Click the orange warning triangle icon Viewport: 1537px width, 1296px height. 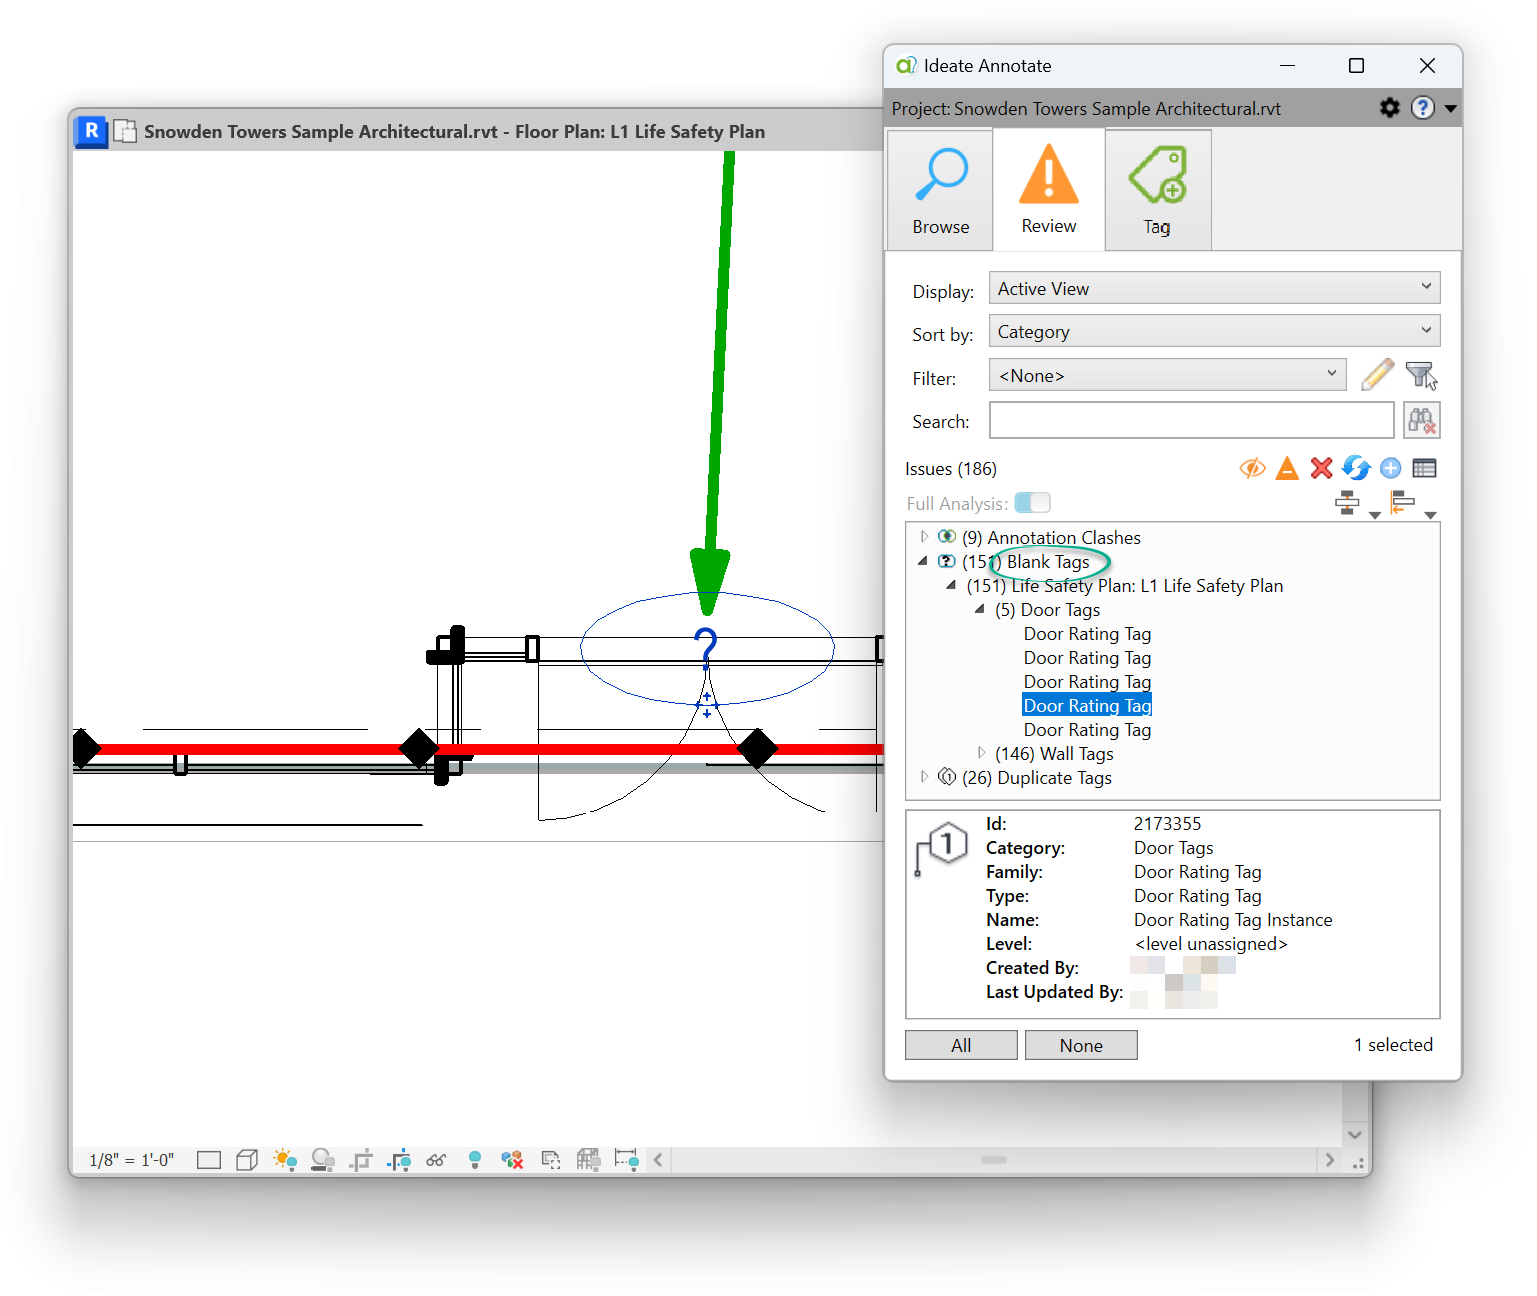pyautogui.click(x=1287, y=468)
